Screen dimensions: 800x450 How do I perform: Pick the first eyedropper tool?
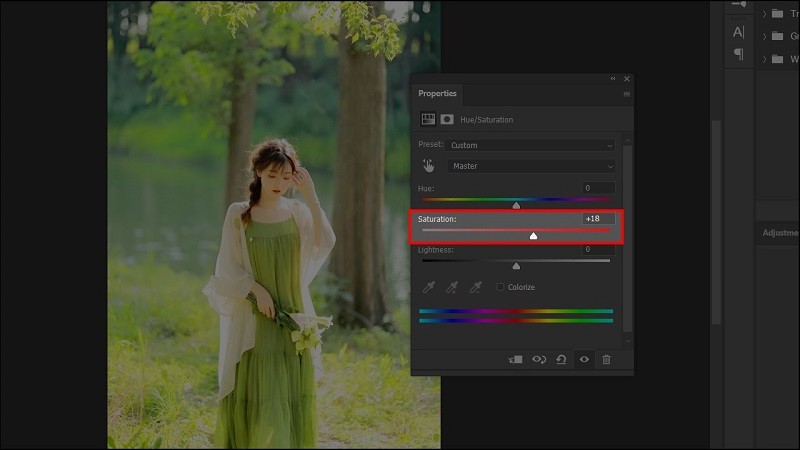coord(429,287)
